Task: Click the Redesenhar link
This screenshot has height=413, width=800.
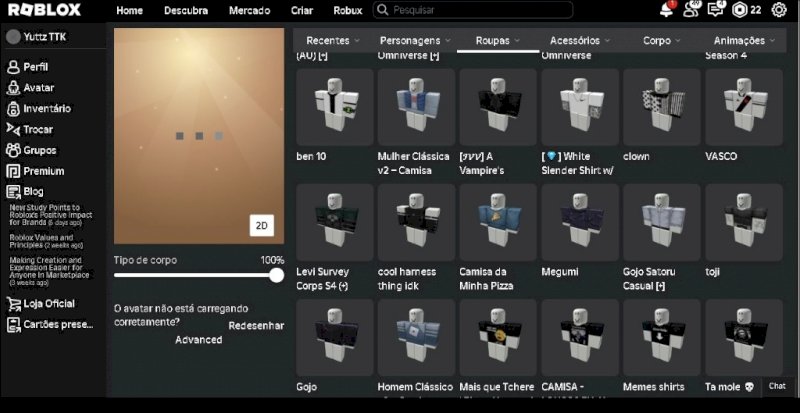Action: coord(256,325)
